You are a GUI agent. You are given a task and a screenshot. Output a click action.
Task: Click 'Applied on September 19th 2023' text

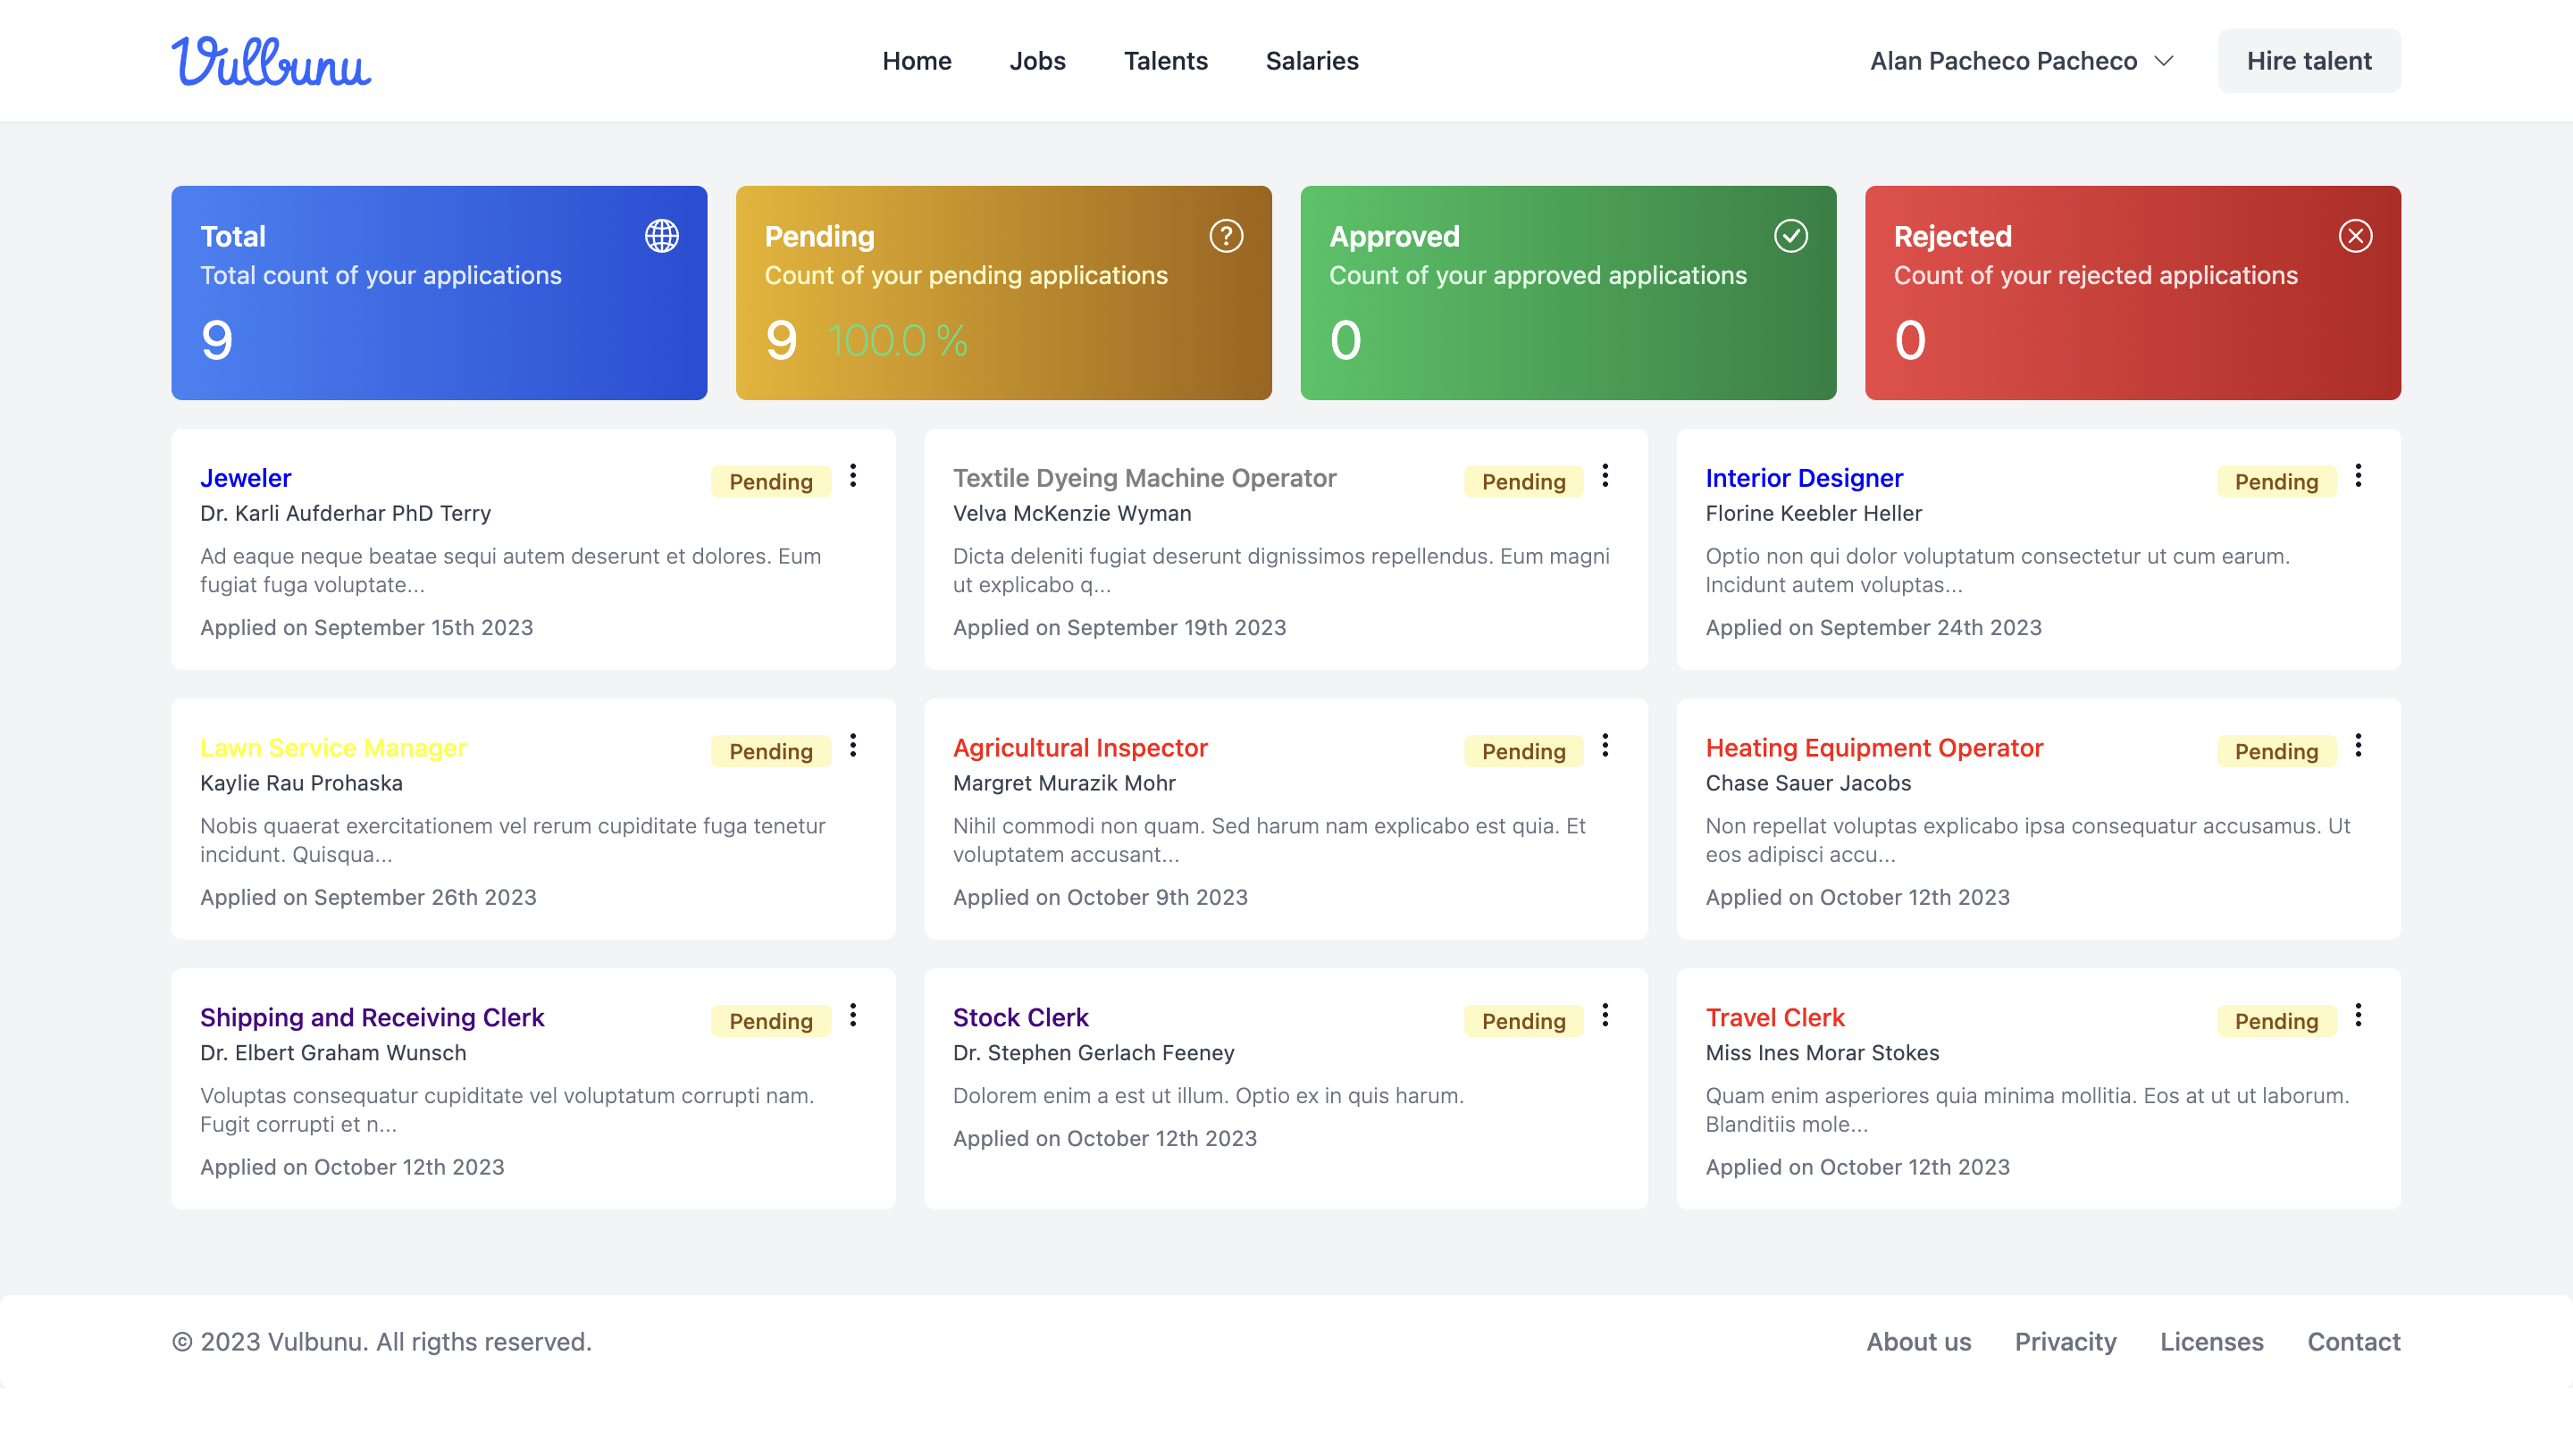1119,628
